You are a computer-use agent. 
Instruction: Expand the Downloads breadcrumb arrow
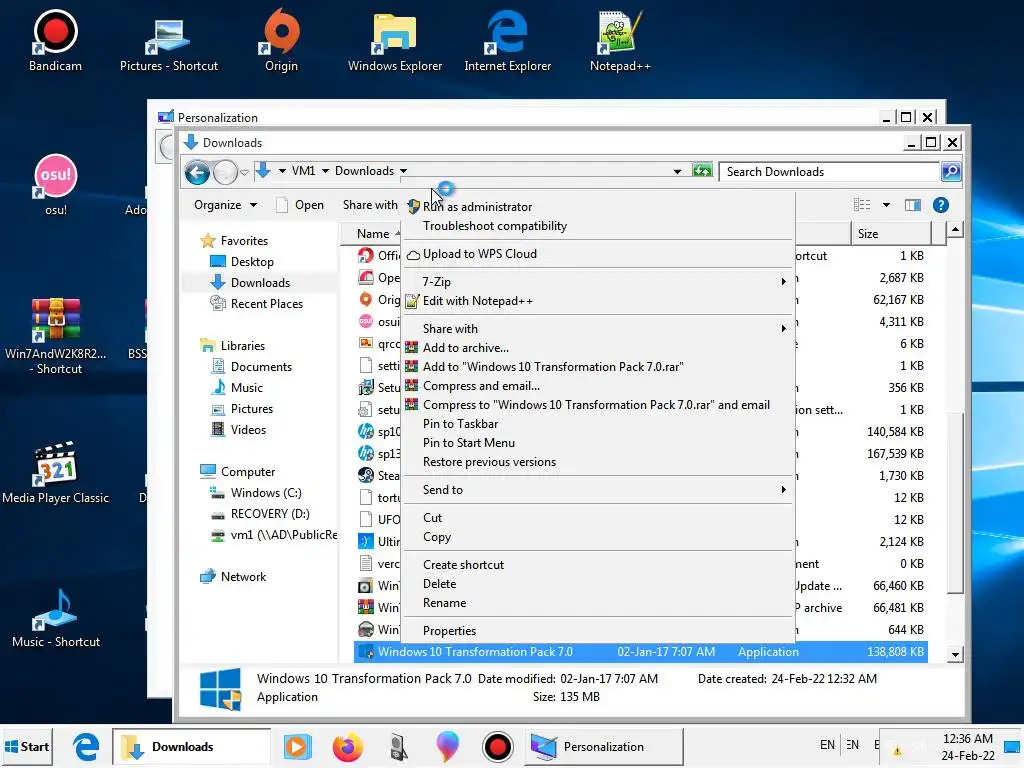click(x=404, y=171)
